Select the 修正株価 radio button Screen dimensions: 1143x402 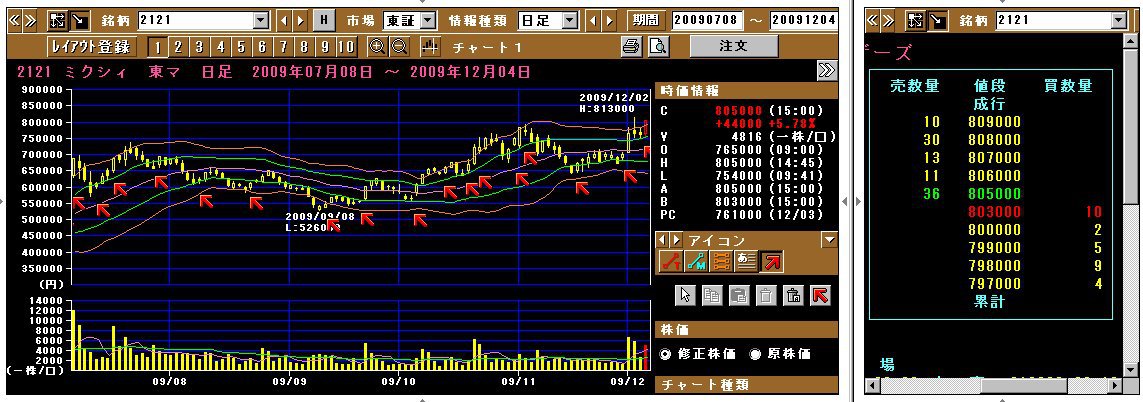(x=666, y=354)
